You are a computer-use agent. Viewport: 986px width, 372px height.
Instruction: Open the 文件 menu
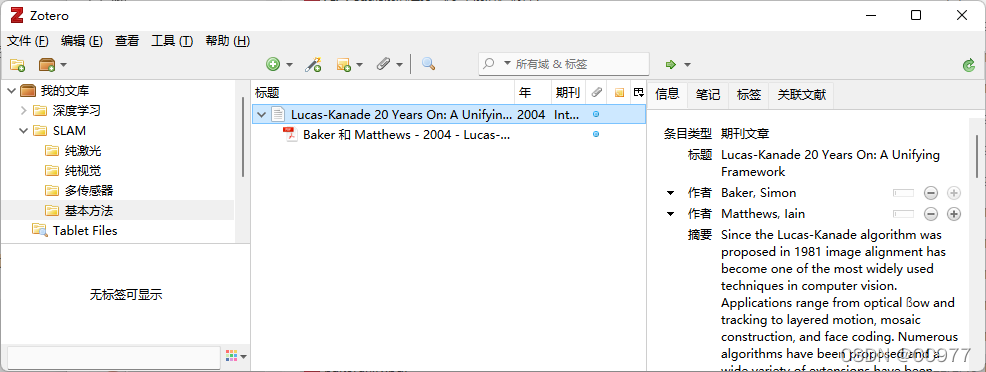(28, 41)
